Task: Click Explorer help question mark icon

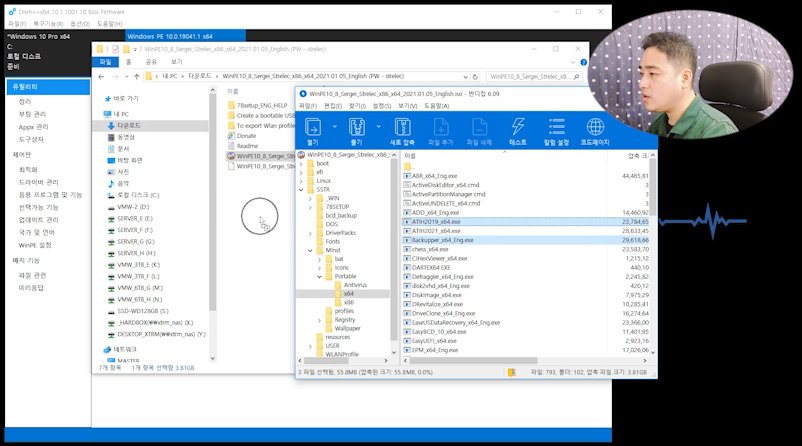Action: tap(584, 62)
